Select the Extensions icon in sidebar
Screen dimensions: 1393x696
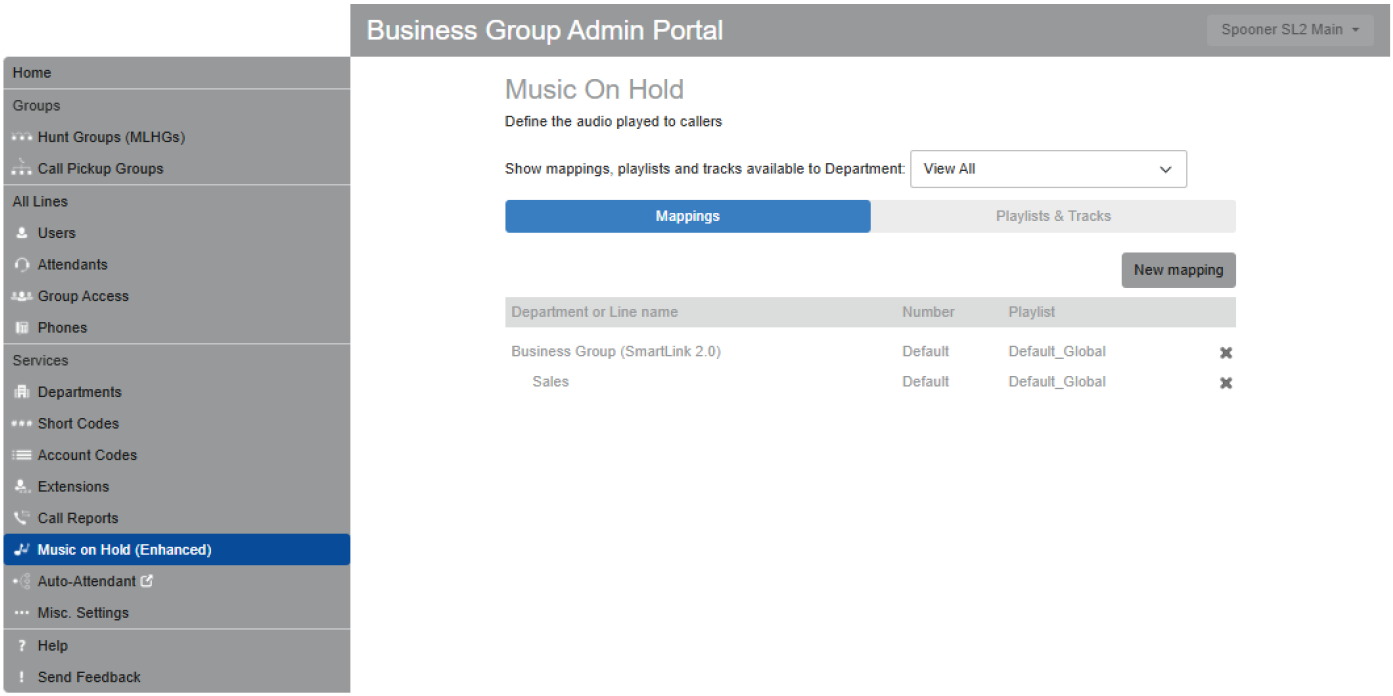(22, 486)
